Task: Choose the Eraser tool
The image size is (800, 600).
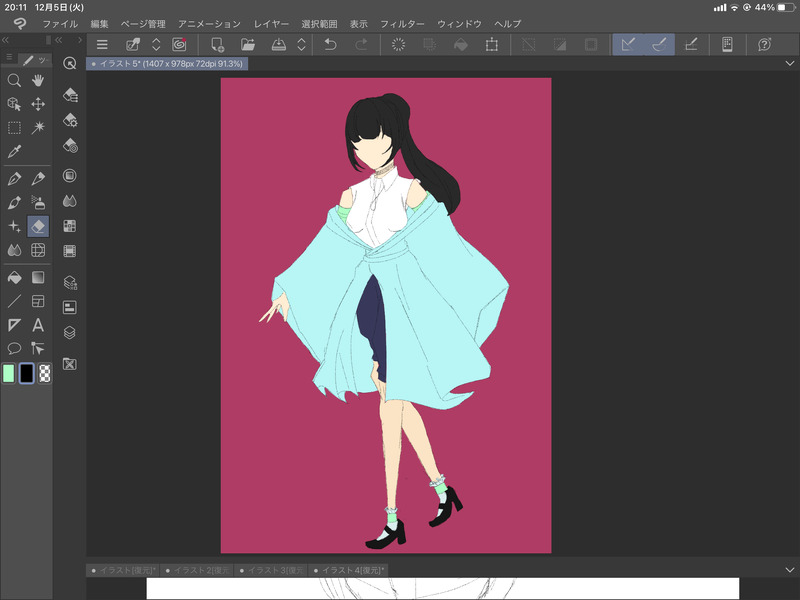Action: [38, 226]
